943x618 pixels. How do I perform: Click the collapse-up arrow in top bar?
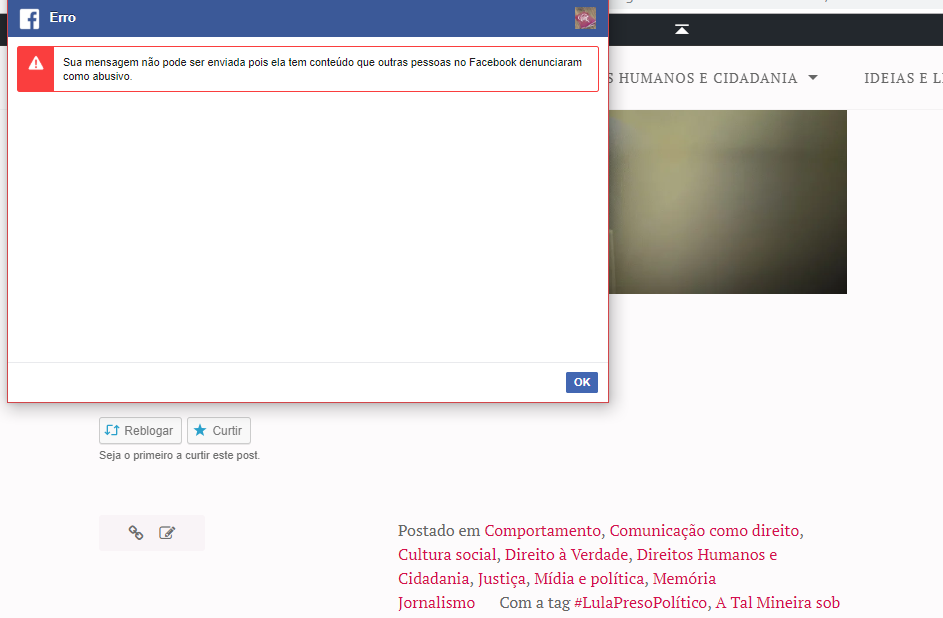click(x=681, y=30)
